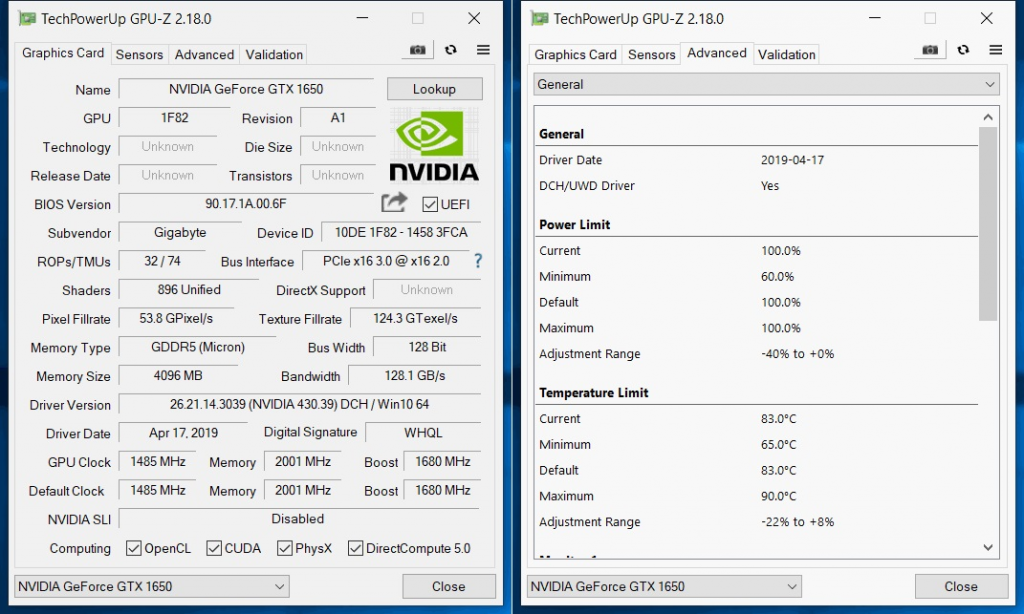Click Power Limit Adjustment Range -40% to +0%
1024x614 pixels.
(x=797, y=354)
